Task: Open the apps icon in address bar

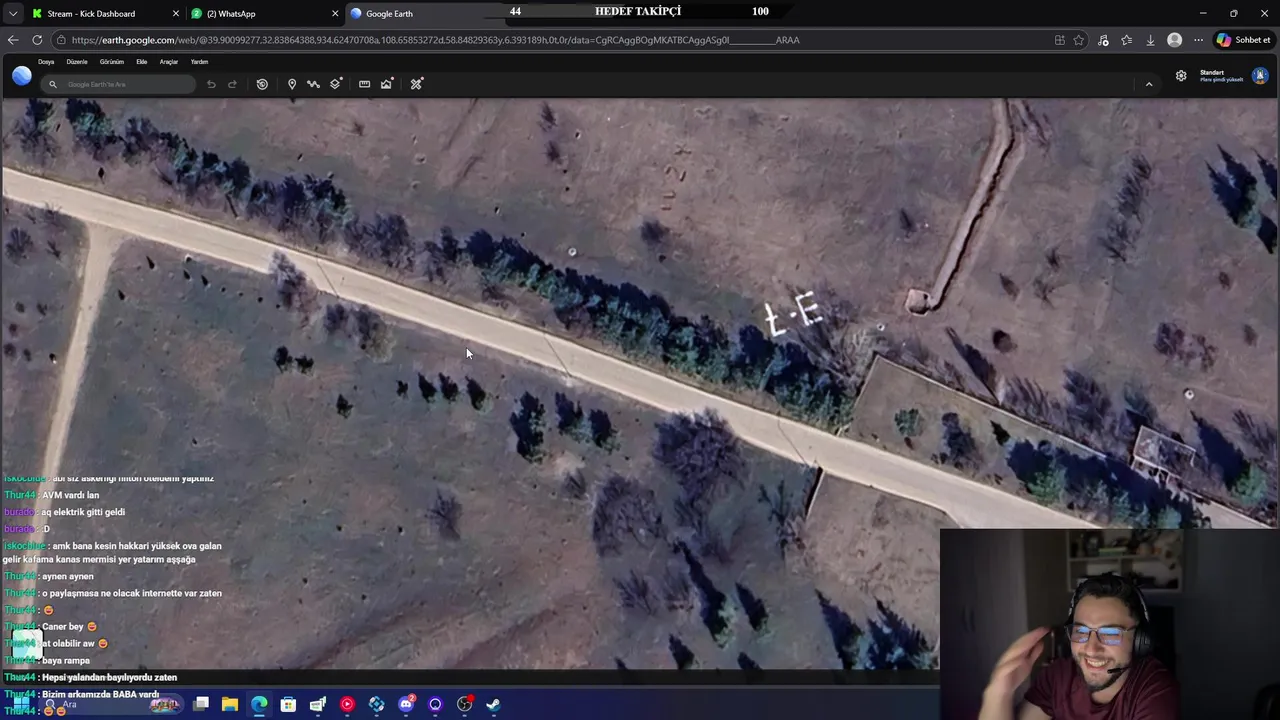Action: [1059, 40]
